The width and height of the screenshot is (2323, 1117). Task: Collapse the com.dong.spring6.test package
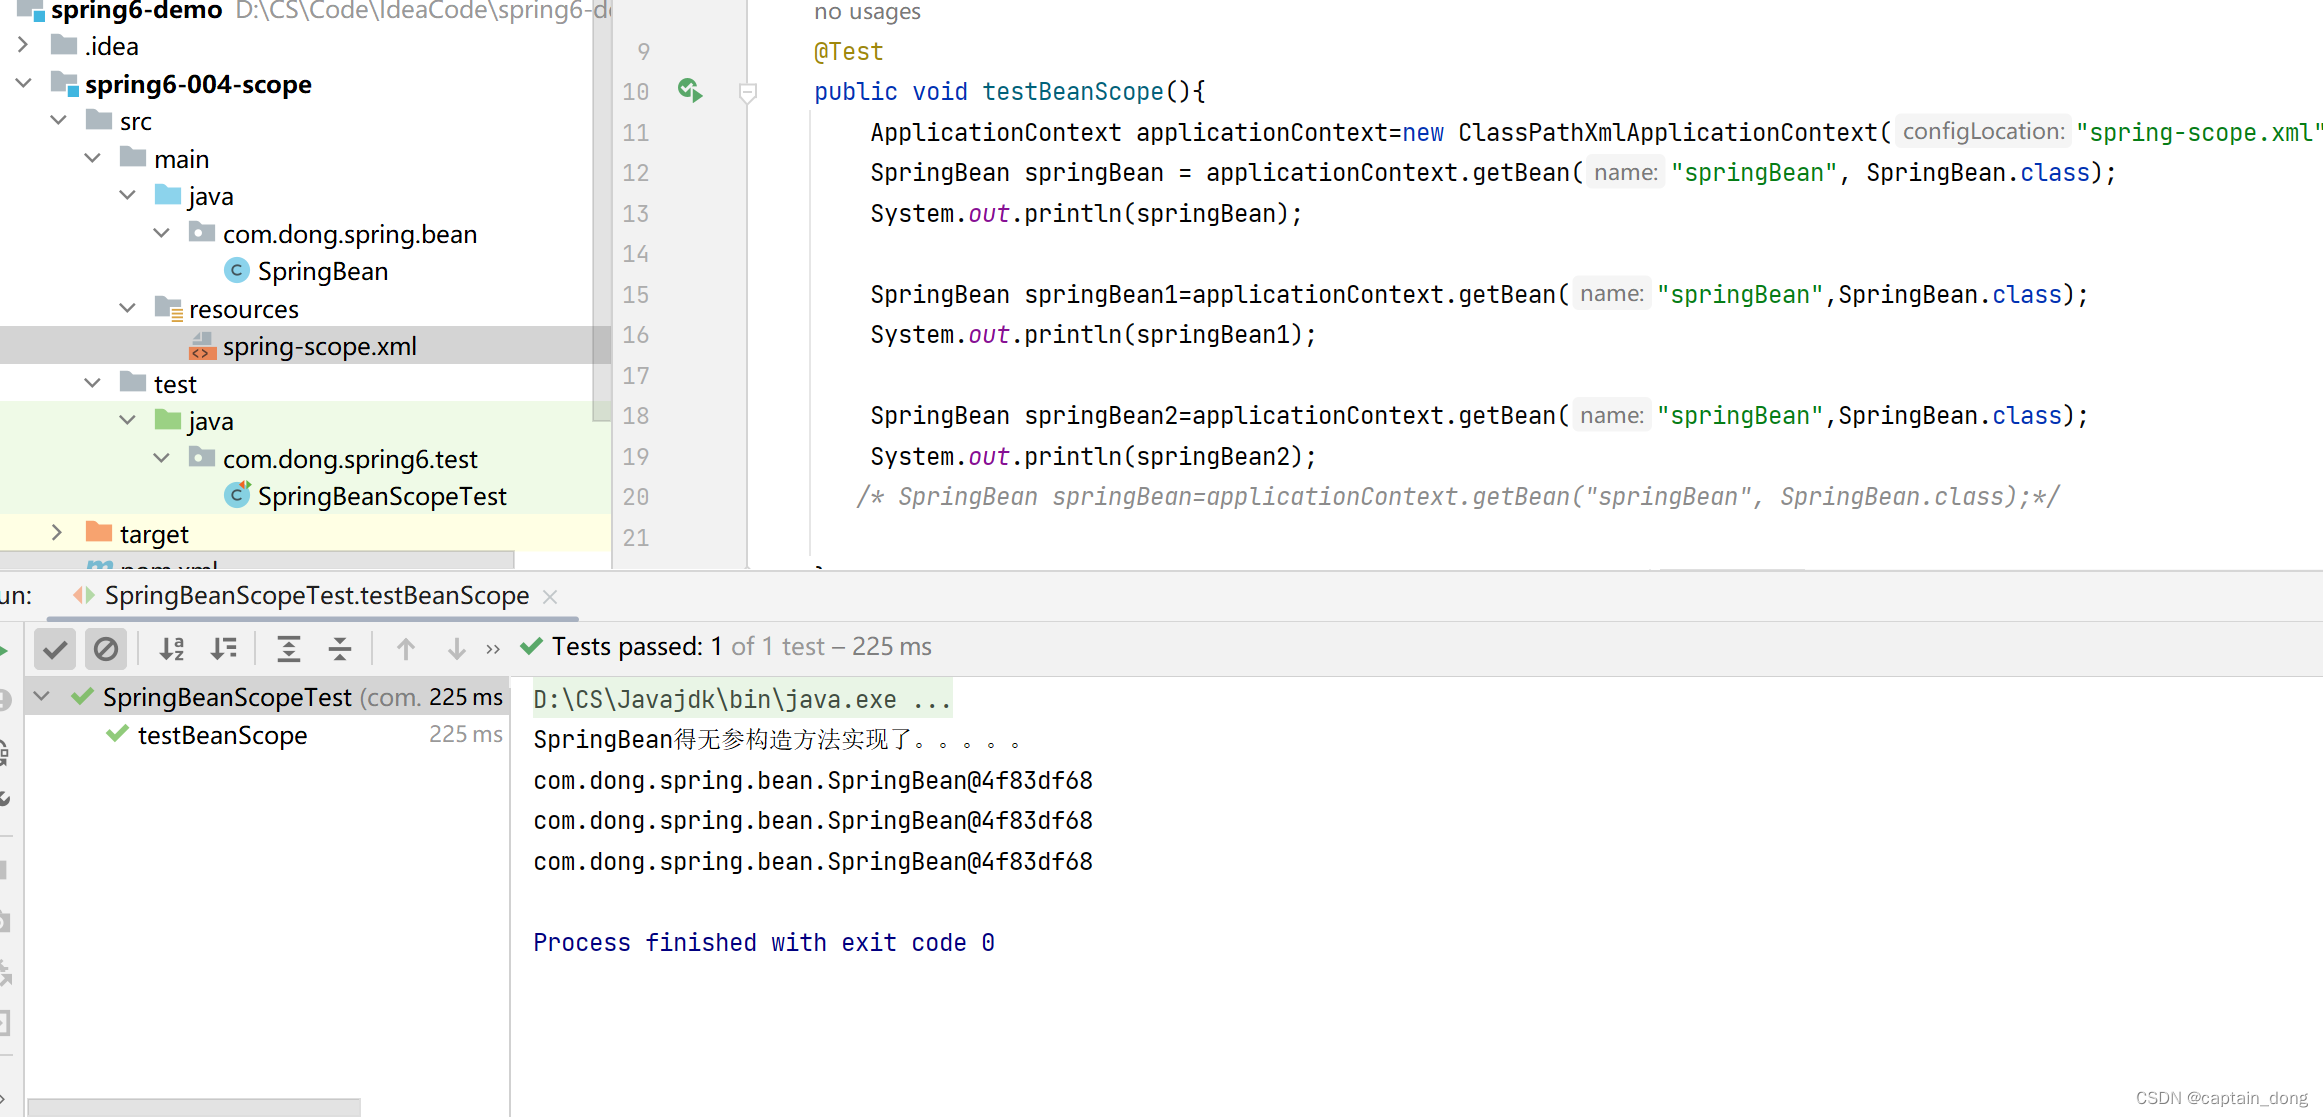(161, 457)
